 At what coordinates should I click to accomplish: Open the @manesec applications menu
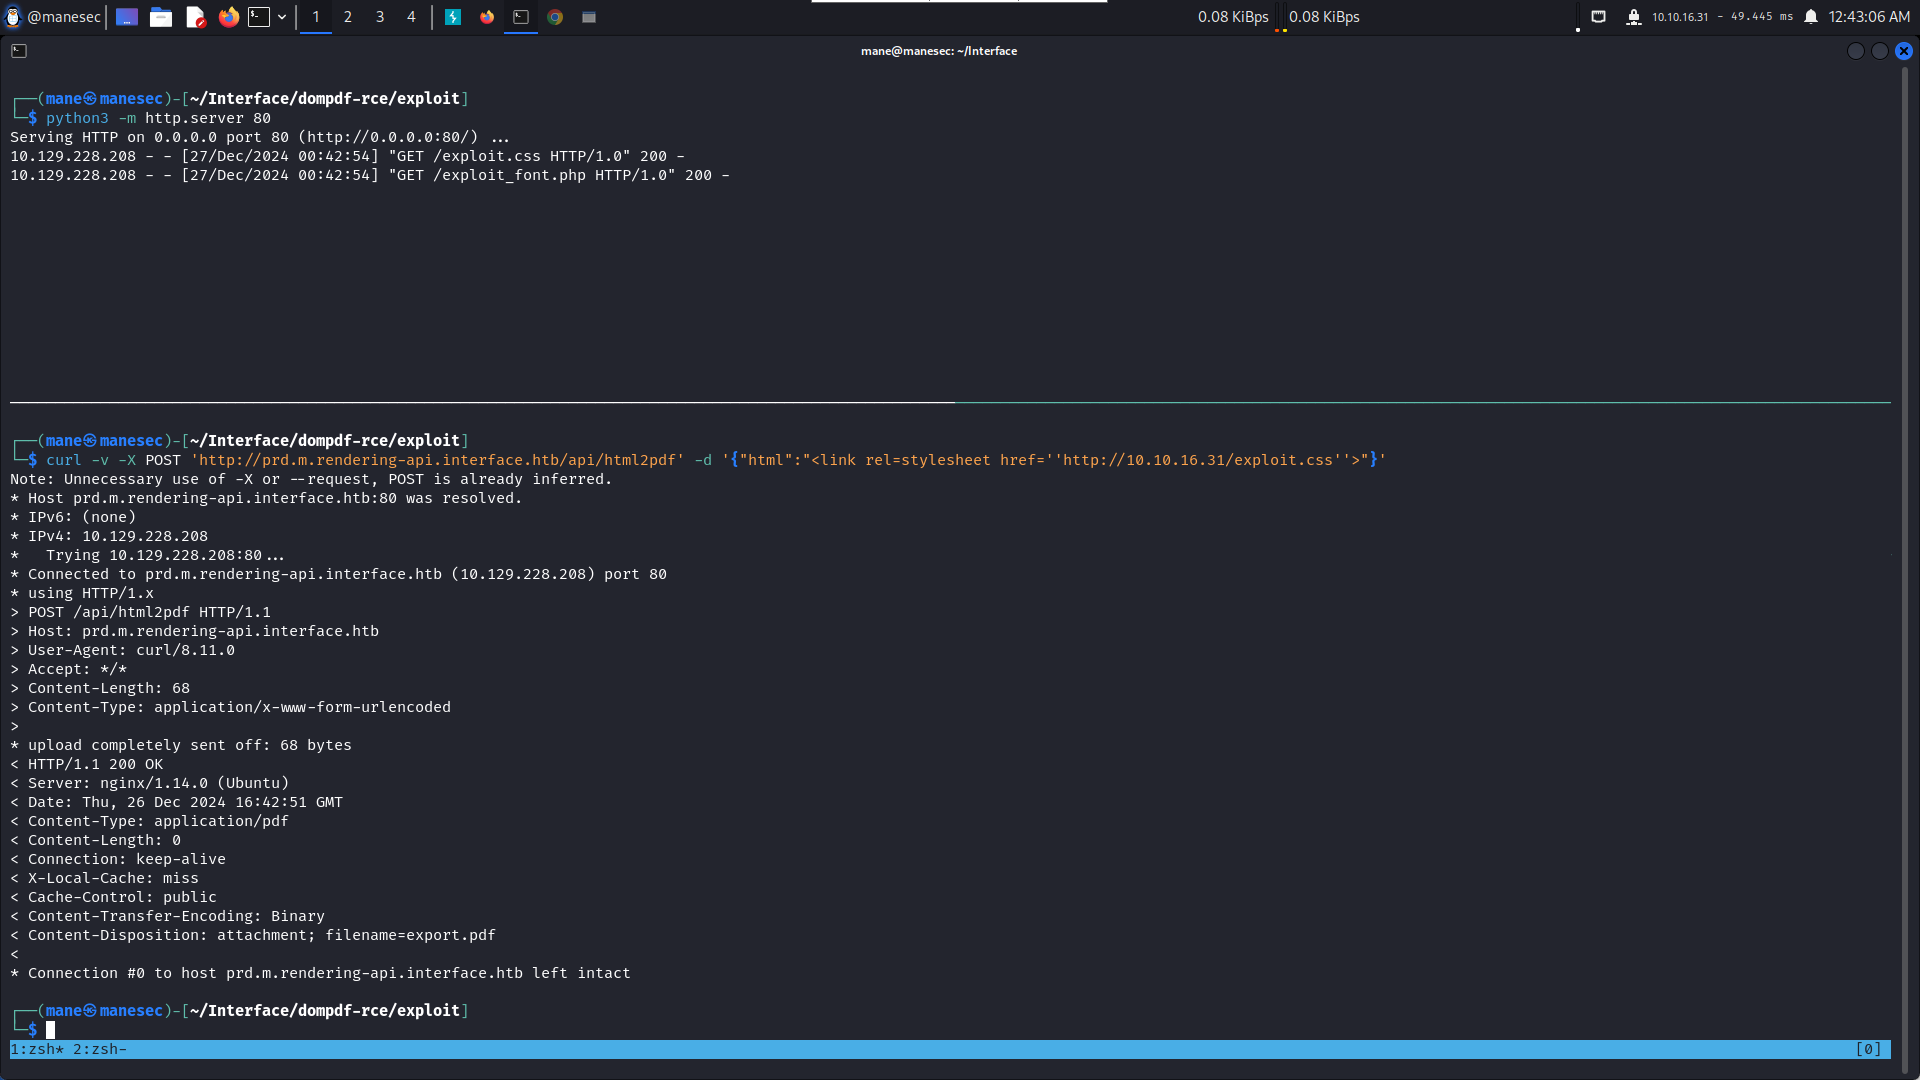tap(53, 17)
